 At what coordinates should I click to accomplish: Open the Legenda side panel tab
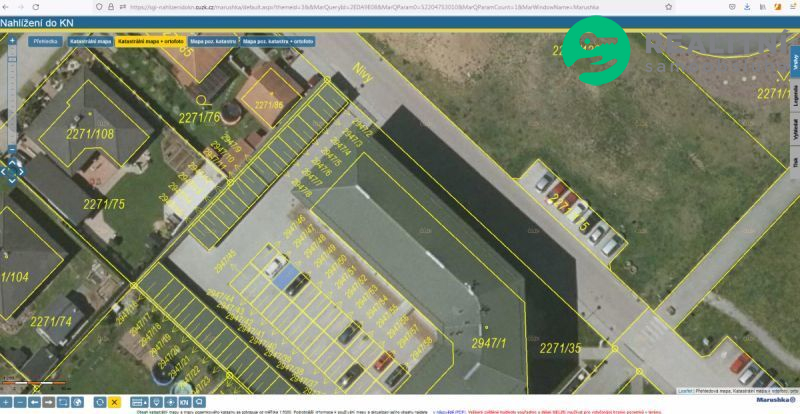795,95
